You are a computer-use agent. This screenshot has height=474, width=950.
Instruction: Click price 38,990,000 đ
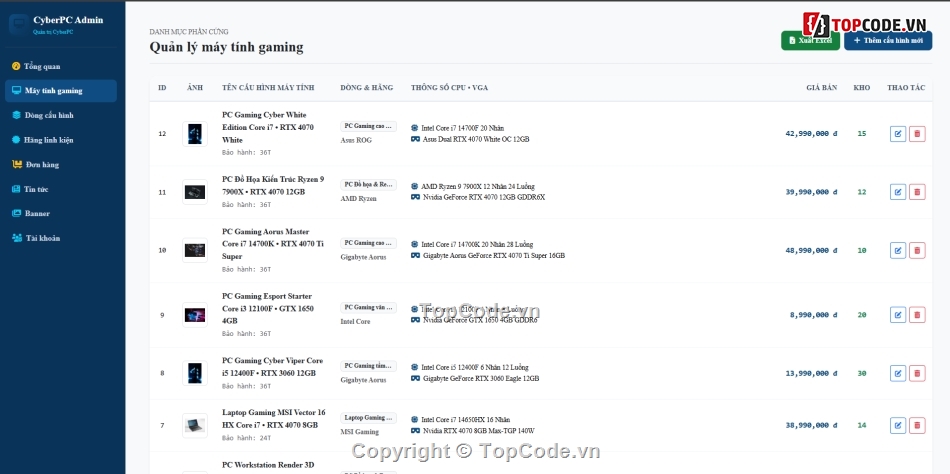[x=811, y=426]
